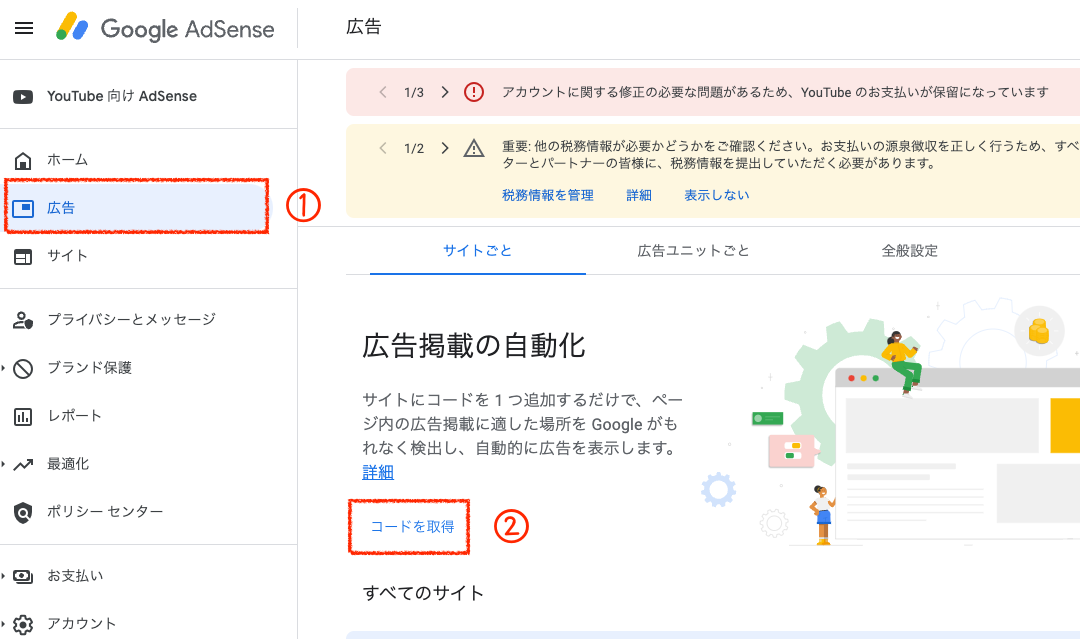Go to previous alert in 1/3 banner

[383, 92]
